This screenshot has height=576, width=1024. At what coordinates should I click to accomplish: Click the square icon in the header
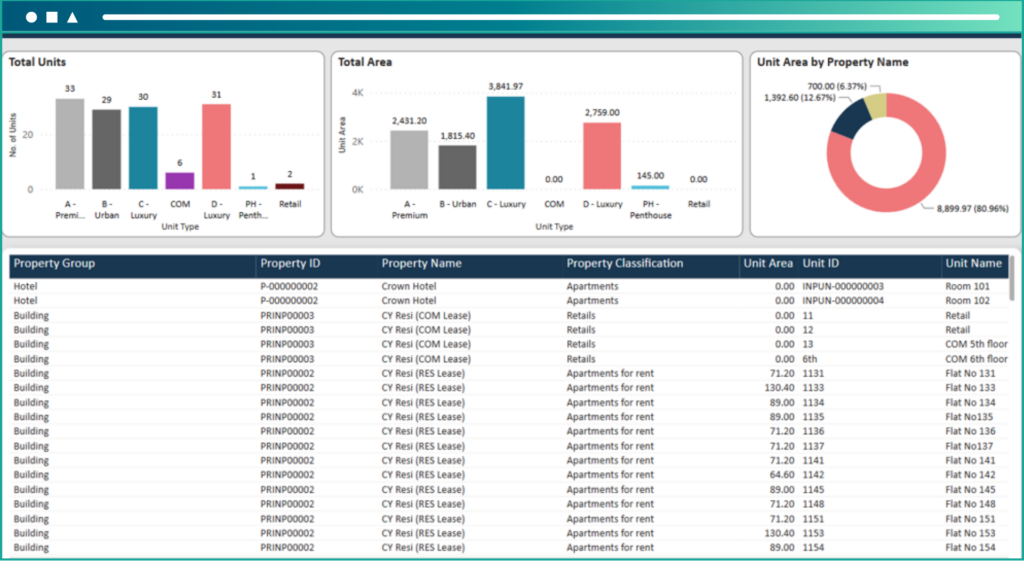[51, 18]
